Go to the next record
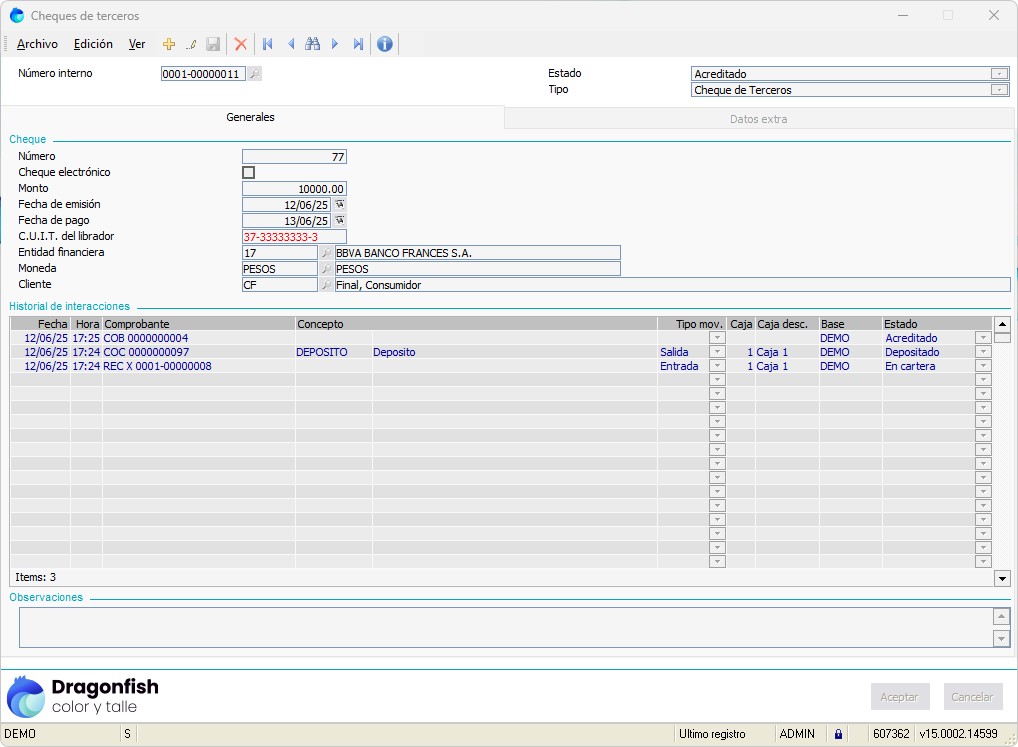This screenshot has width=1018, height=747. [335, 44]
